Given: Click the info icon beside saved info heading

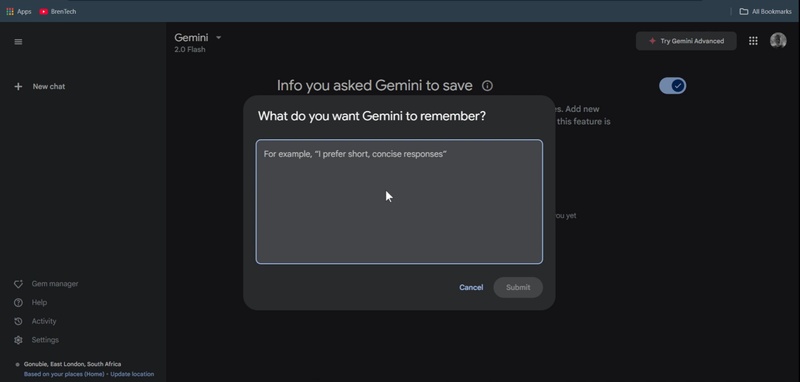Looking at the screenshot, I should pyautogui.click(x=487, y=86).
